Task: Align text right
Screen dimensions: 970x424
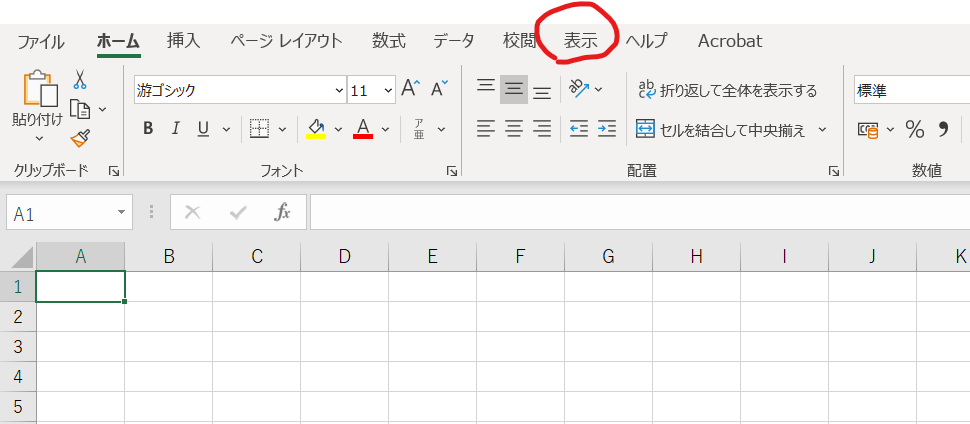Action: (542, 129)
